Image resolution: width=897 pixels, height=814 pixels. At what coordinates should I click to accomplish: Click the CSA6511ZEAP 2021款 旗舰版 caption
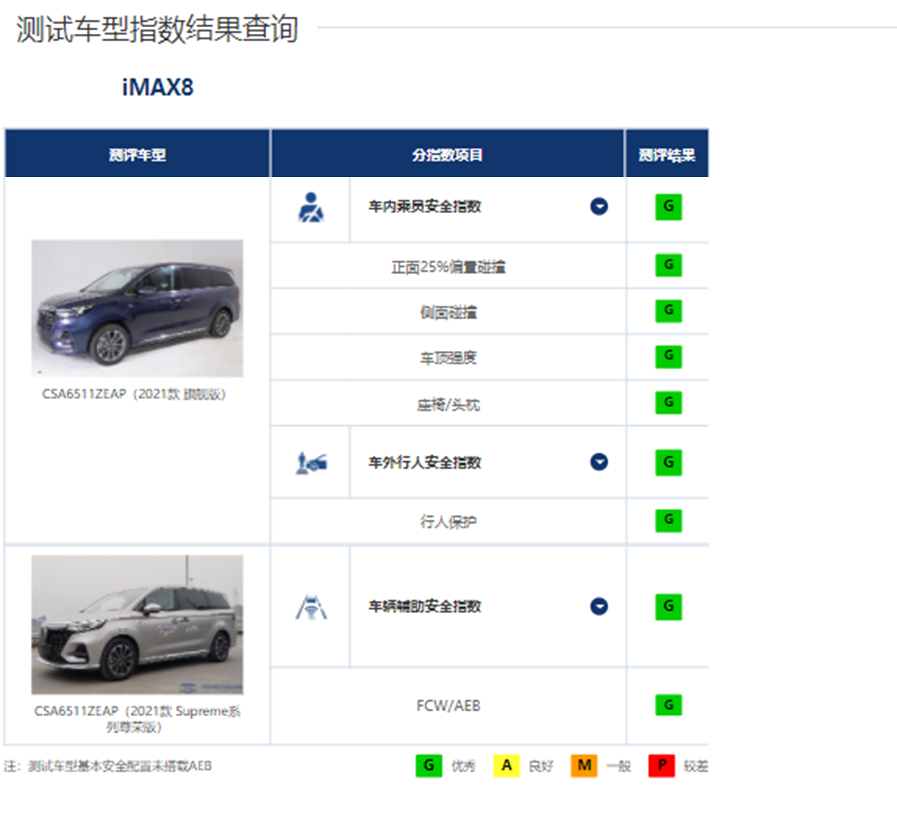(x=134, y=394)
